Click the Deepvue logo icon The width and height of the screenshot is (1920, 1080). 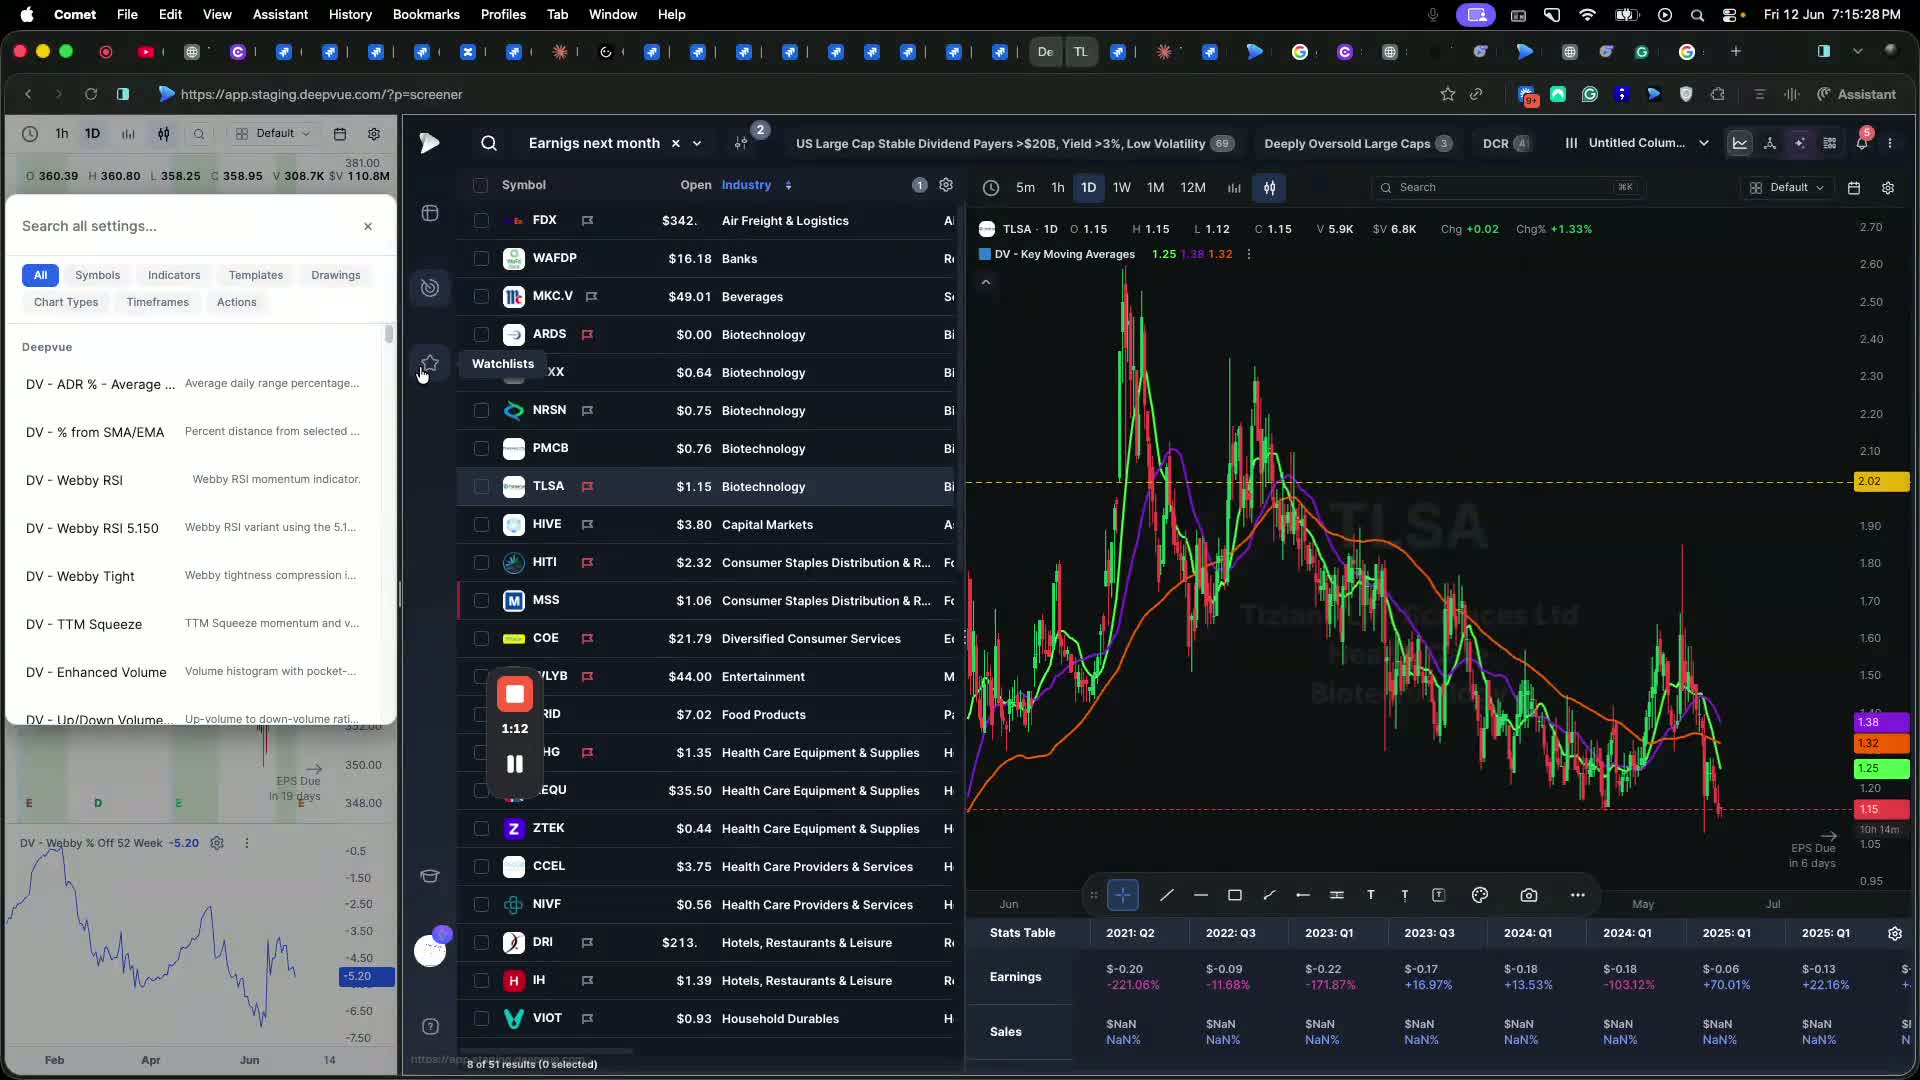point(430,143)
